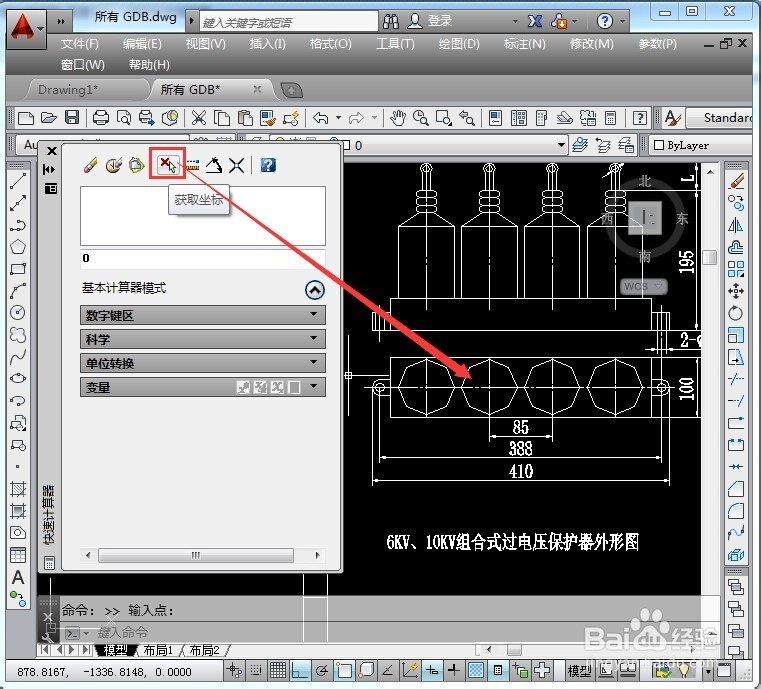Click the Get Coordinates calculator icon

pos(167,164)
